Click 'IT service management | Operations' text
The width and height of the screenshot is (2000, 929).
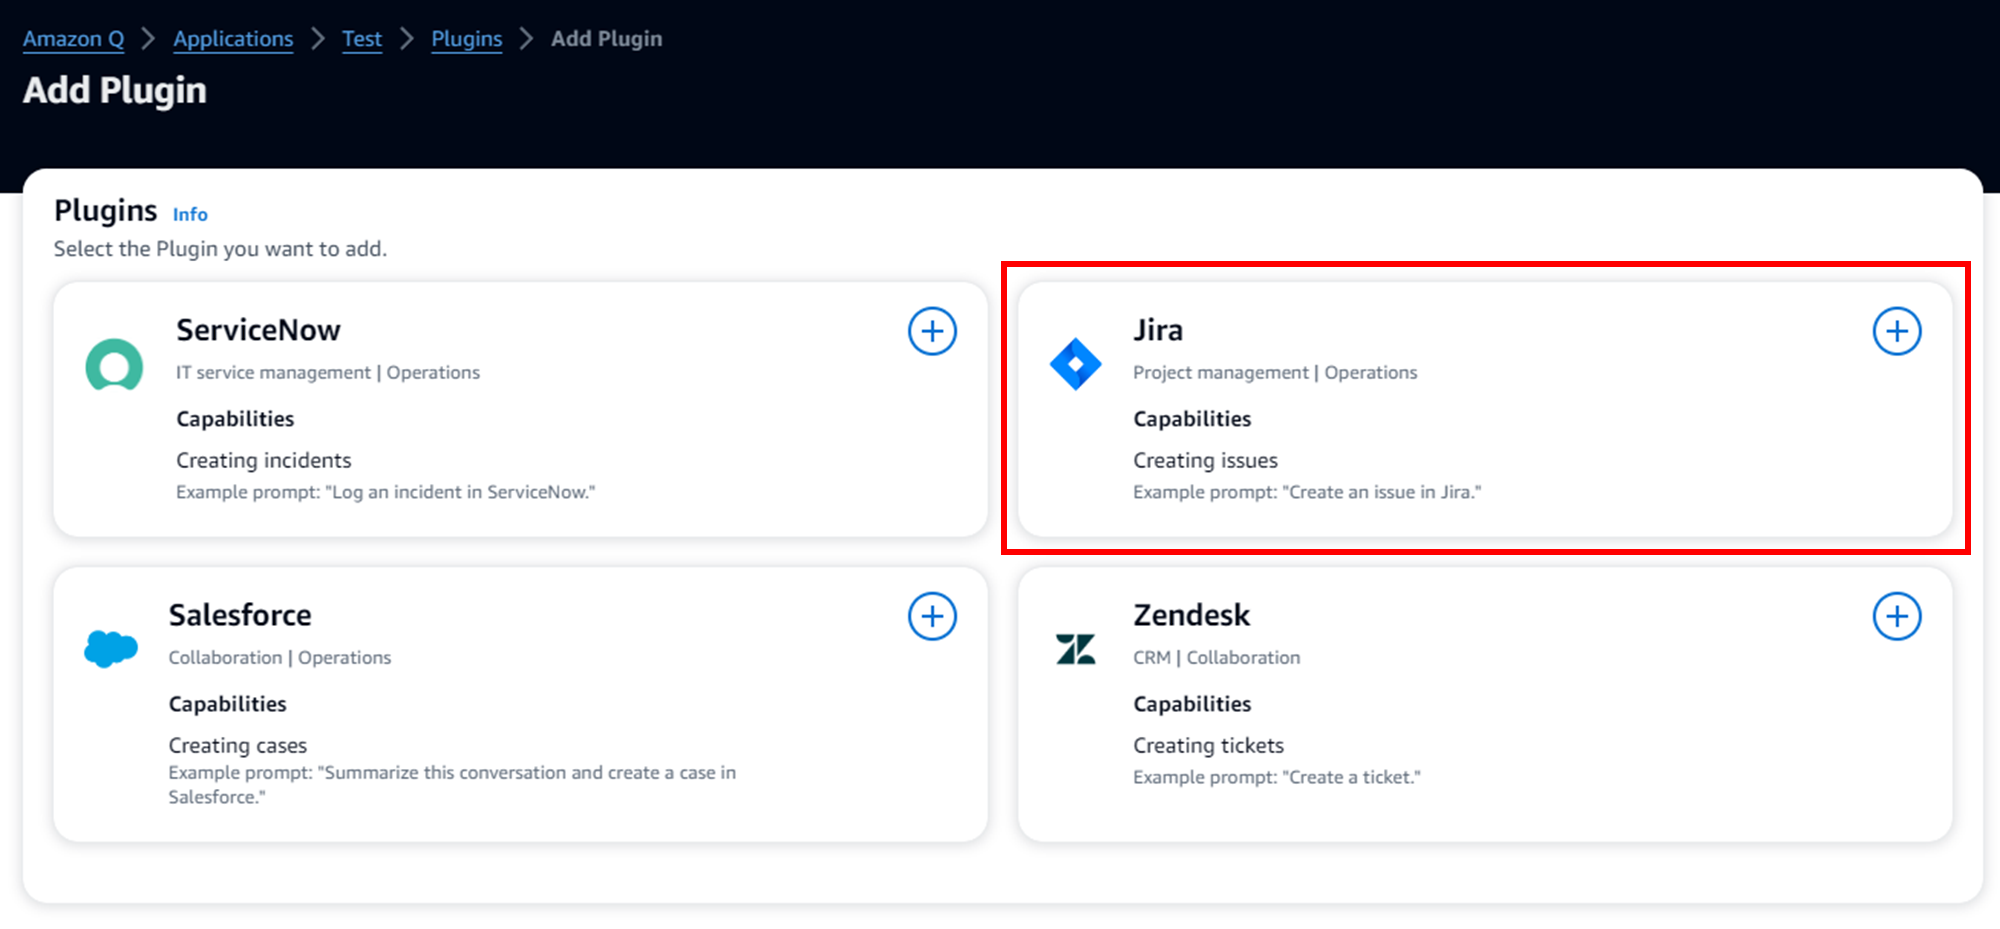point(328,372)
